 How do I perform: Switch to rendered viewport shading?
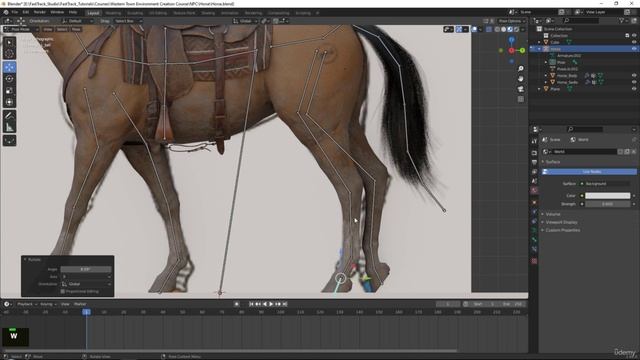coord(517,29)
